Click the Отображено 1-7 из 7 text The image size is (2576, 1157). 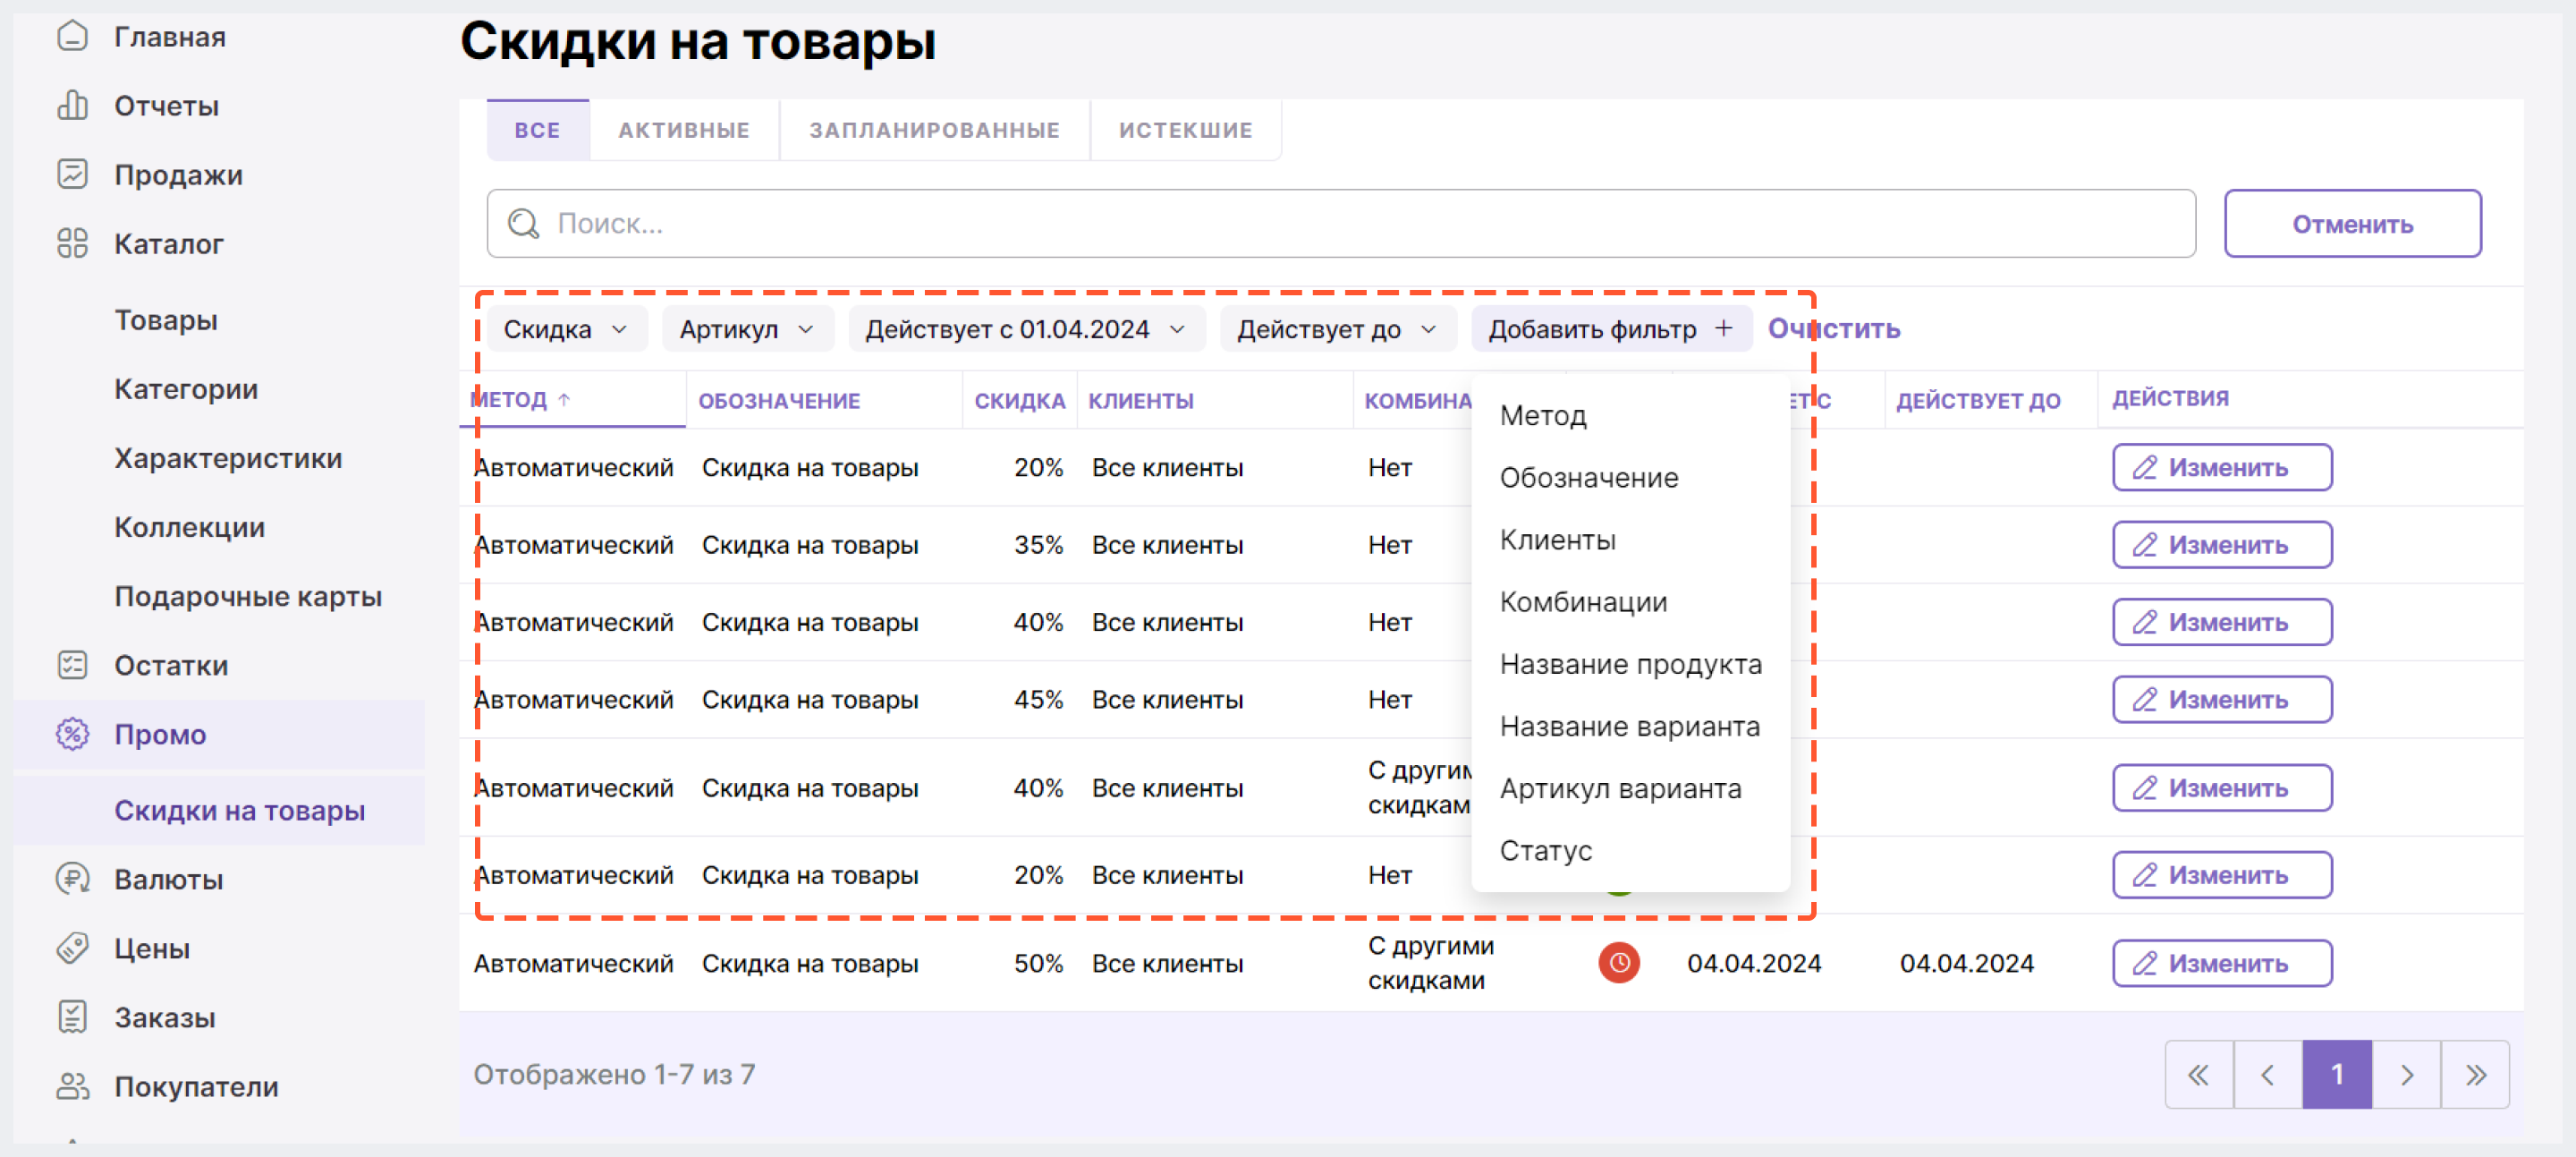[613, 1074]
